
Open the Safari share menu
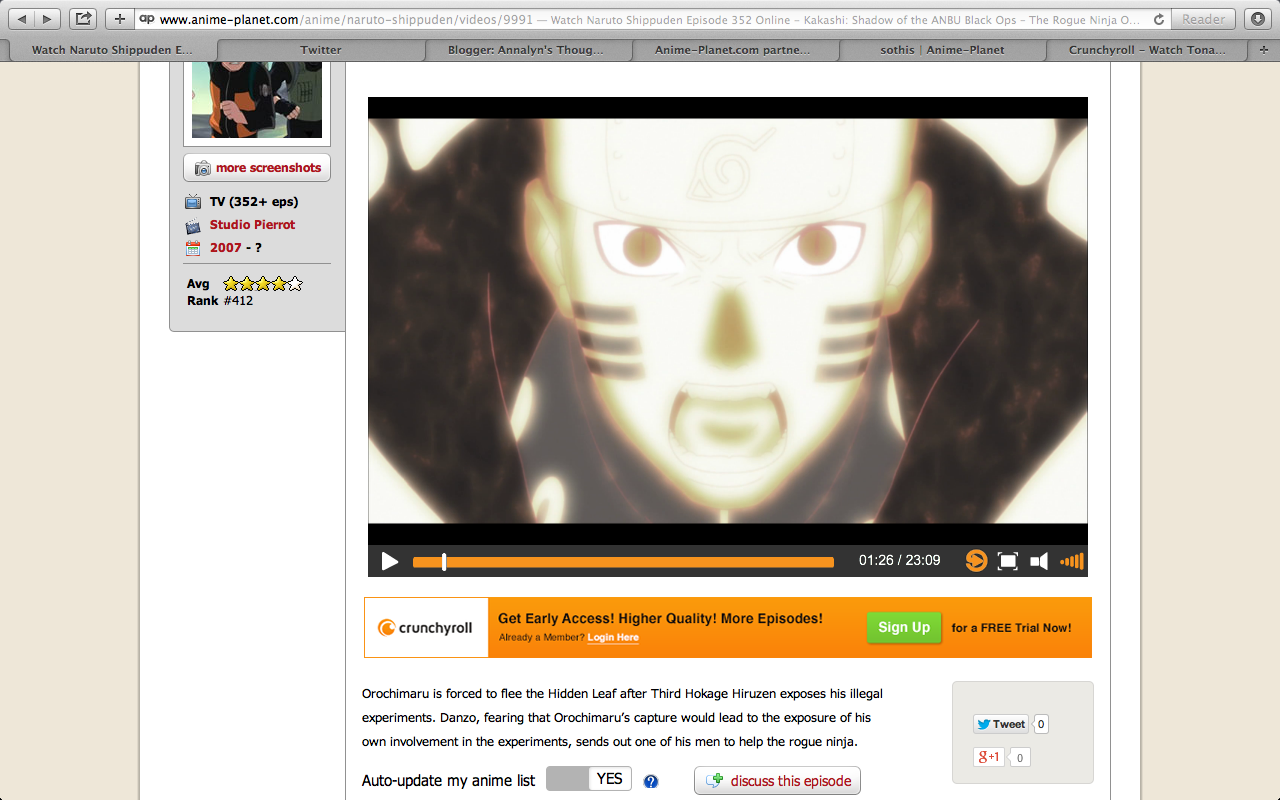[x=83, y=19]
